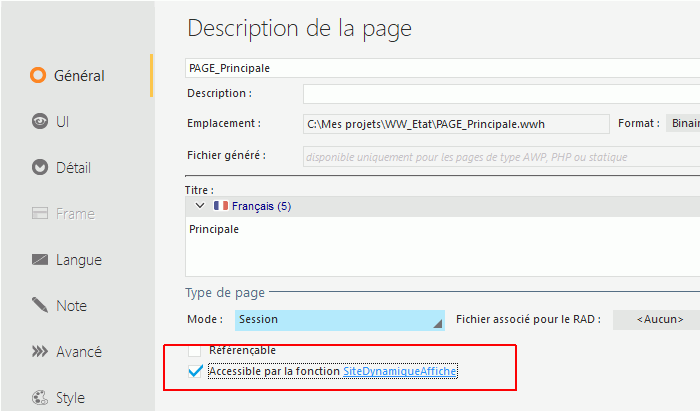Uncheck Accessible par la fonction checkbox
The height and width of the screenshot is (411, 700).
coord(195,372)
